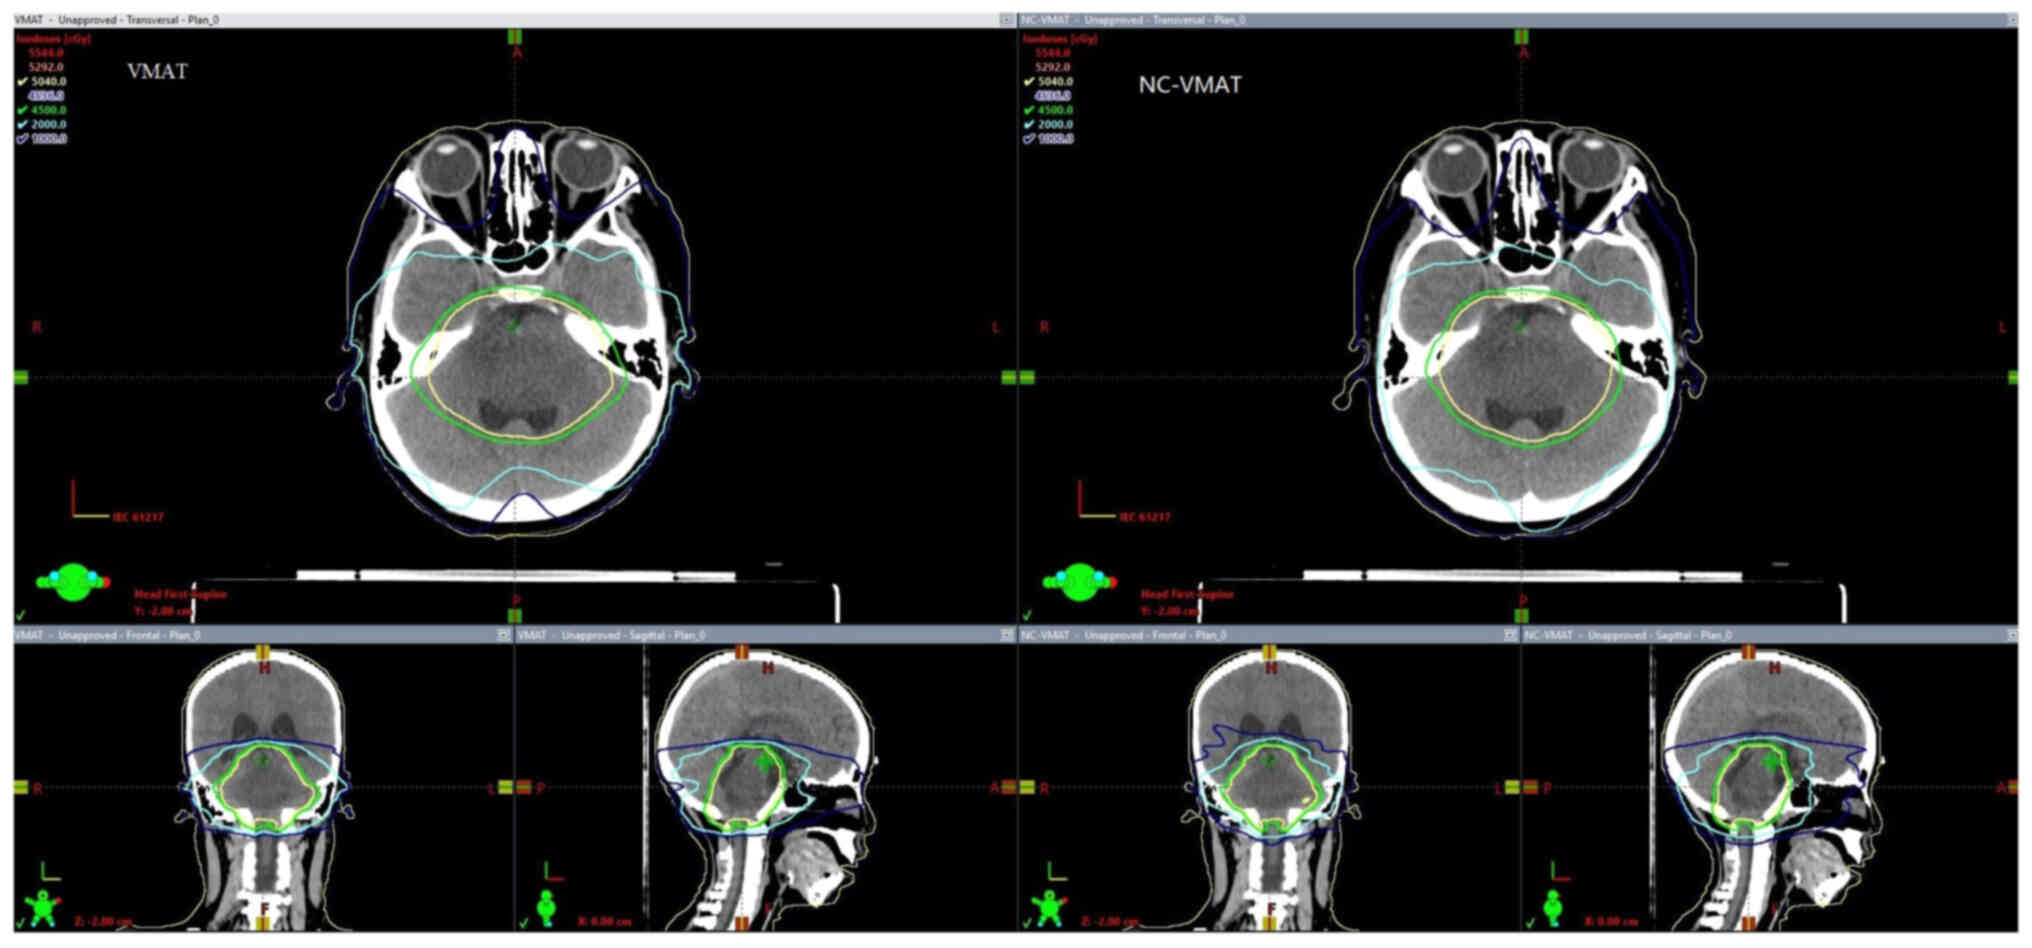This screenshot has width=2032, height=948.
Task: Click the patient orientation icon in VMAT transversal view
Action: point(73,581)
